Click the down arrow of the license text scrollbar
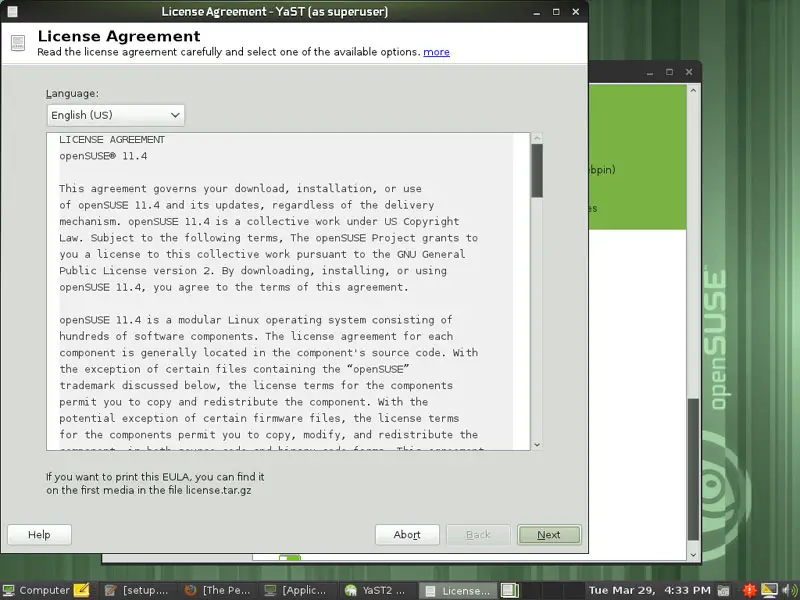Image resolution: width=800 pixels, height=600 pixels. pyautogui.click(x=537, y=445)
